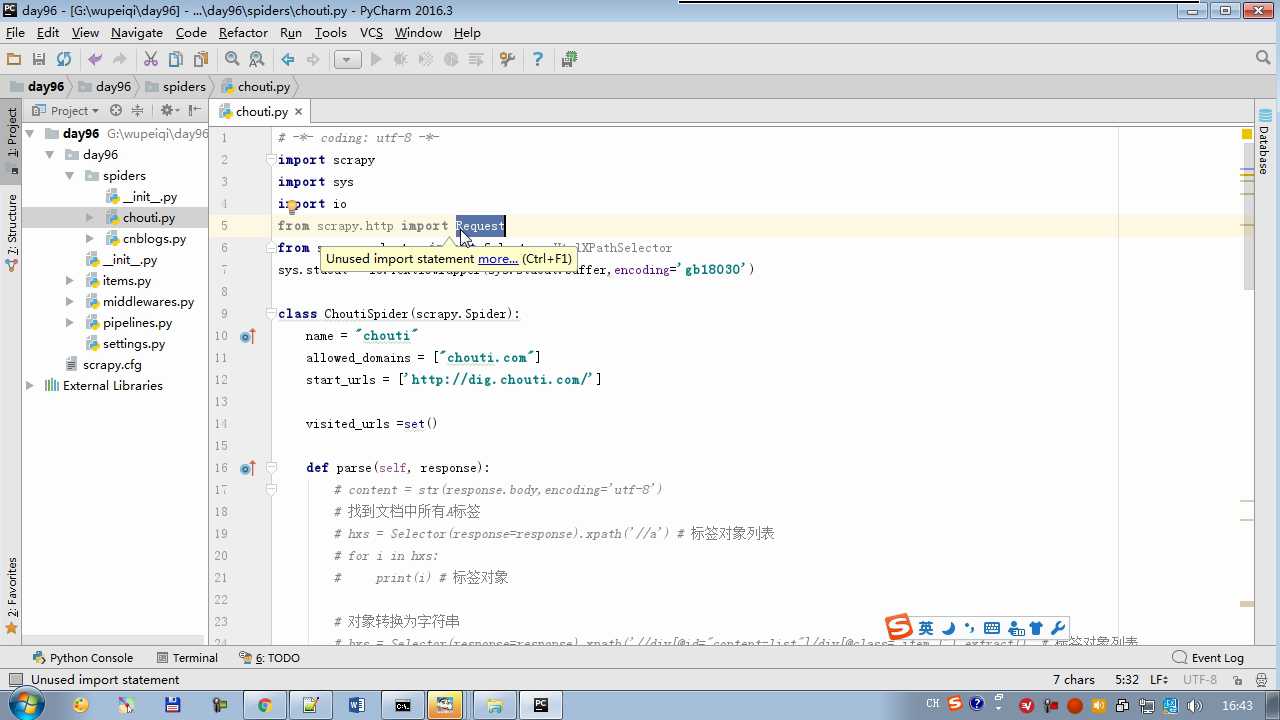Click the green chip toolbar icon
Screen dimensions: 1280x720
click(569, 60)
